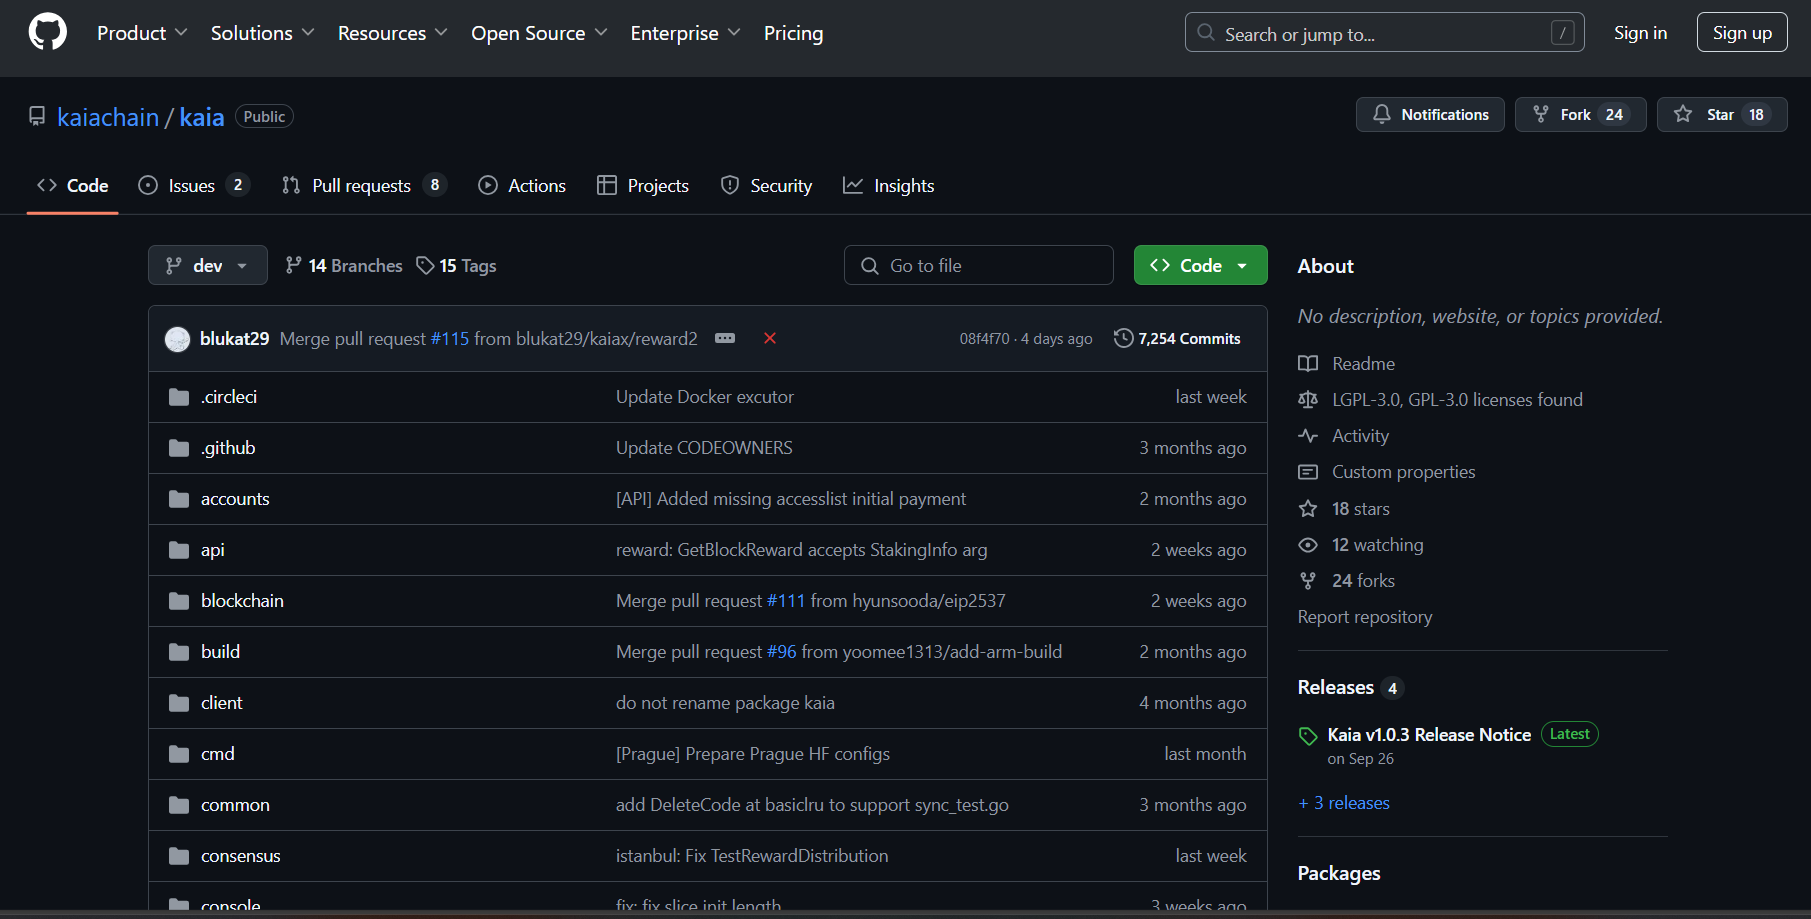
Task: Open the client folder
Action: coord(222,703)
